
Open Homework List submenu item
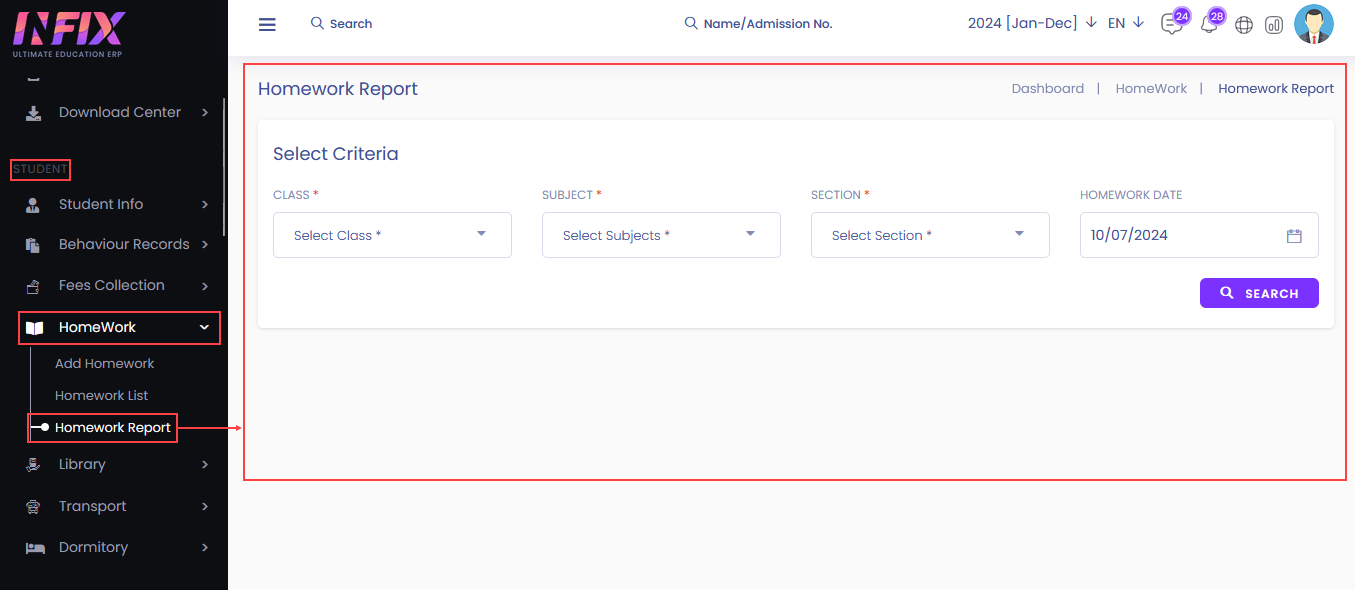[x=102, y=395]
